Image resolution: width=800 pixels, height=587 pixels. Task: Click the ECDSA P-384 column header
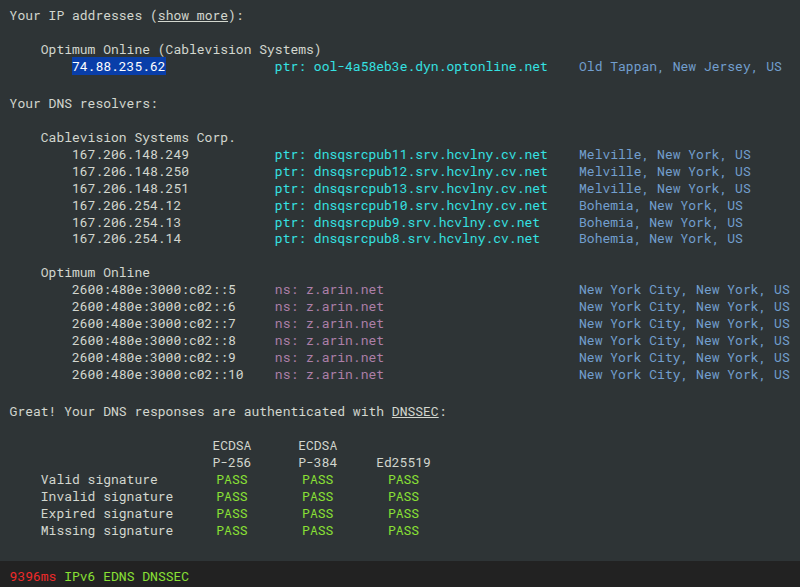tap(317, 454)
